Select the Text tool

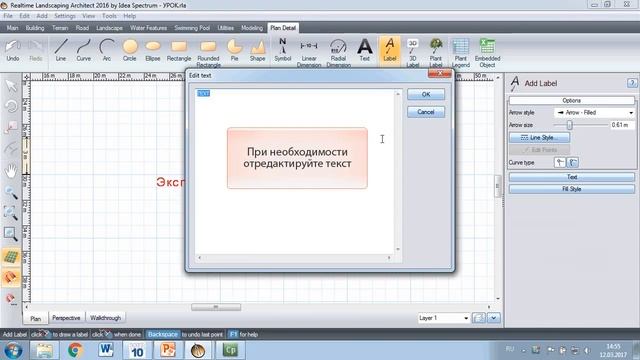[x=364, y=50]
